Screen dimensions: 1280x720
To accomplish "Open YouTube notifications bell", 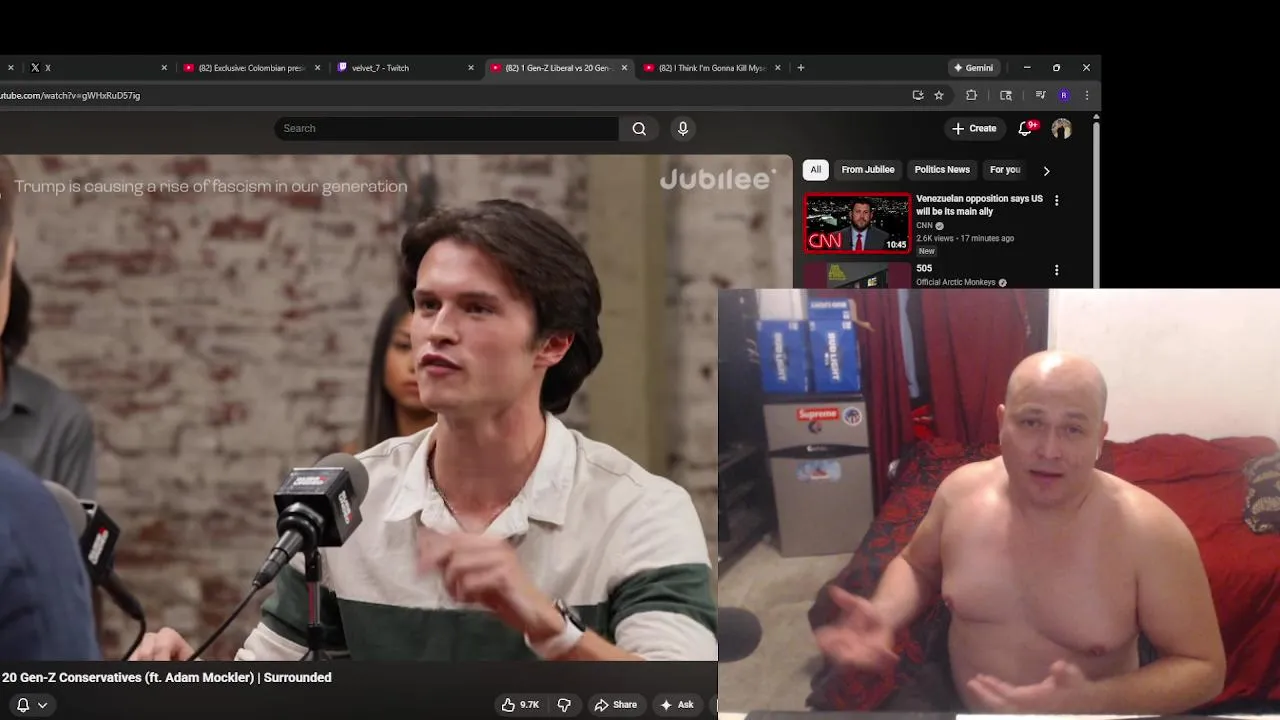I will coord(1025,128).
